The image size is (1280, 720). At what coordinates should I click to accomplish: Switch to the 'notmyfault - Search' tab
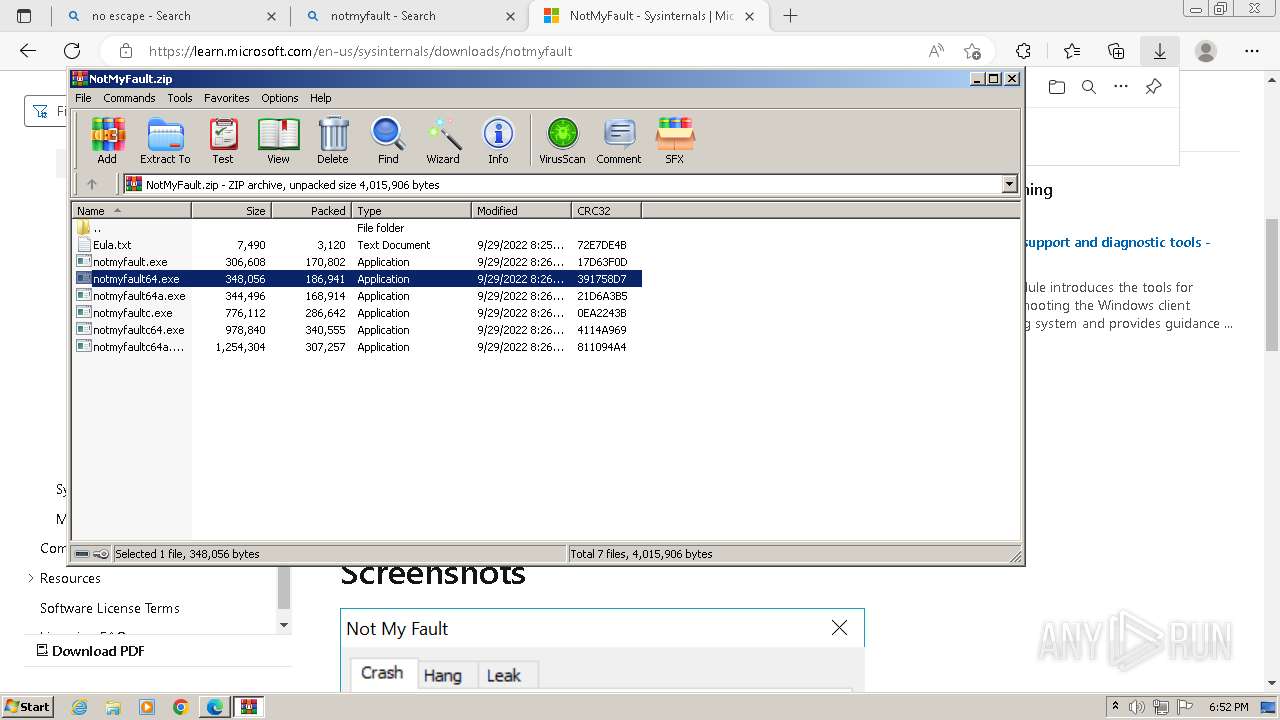point(410,16)
